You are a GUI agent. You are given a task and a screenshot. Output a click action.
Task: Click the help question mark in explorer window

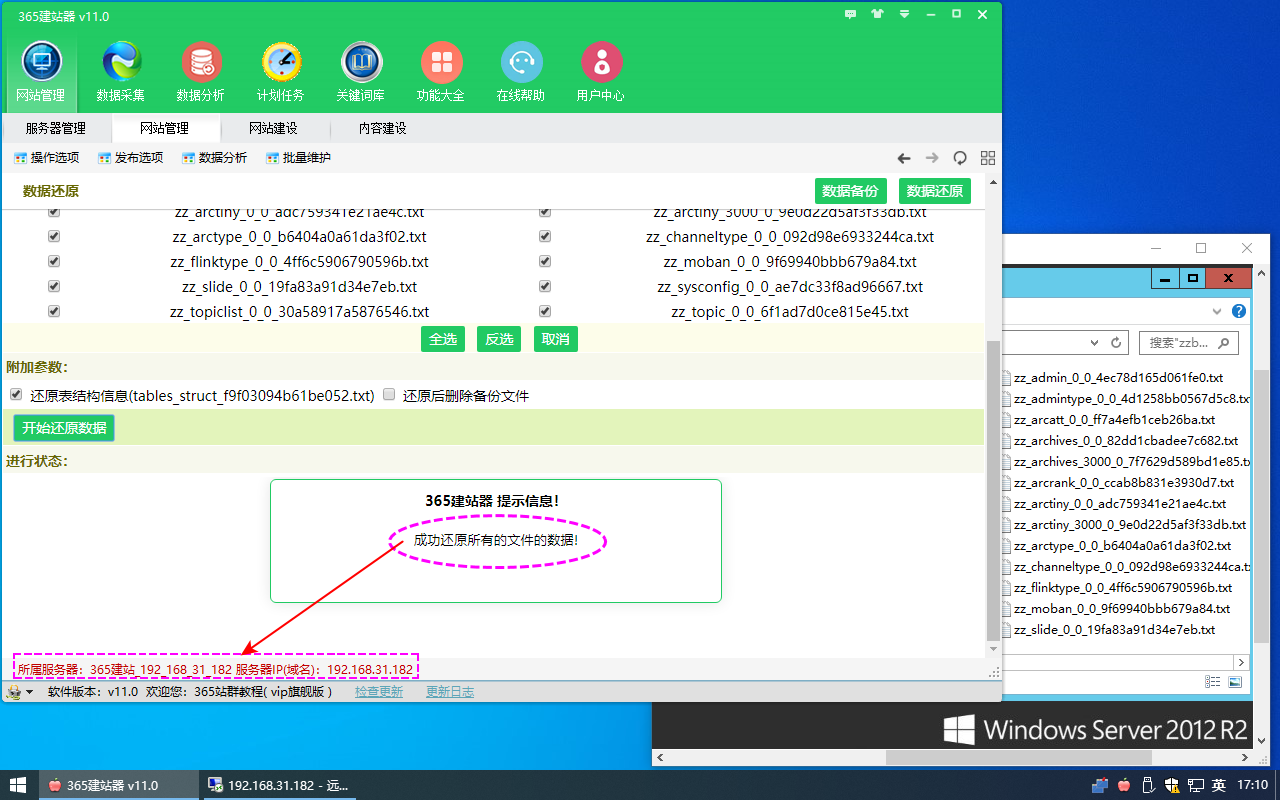coord(1239,311)
